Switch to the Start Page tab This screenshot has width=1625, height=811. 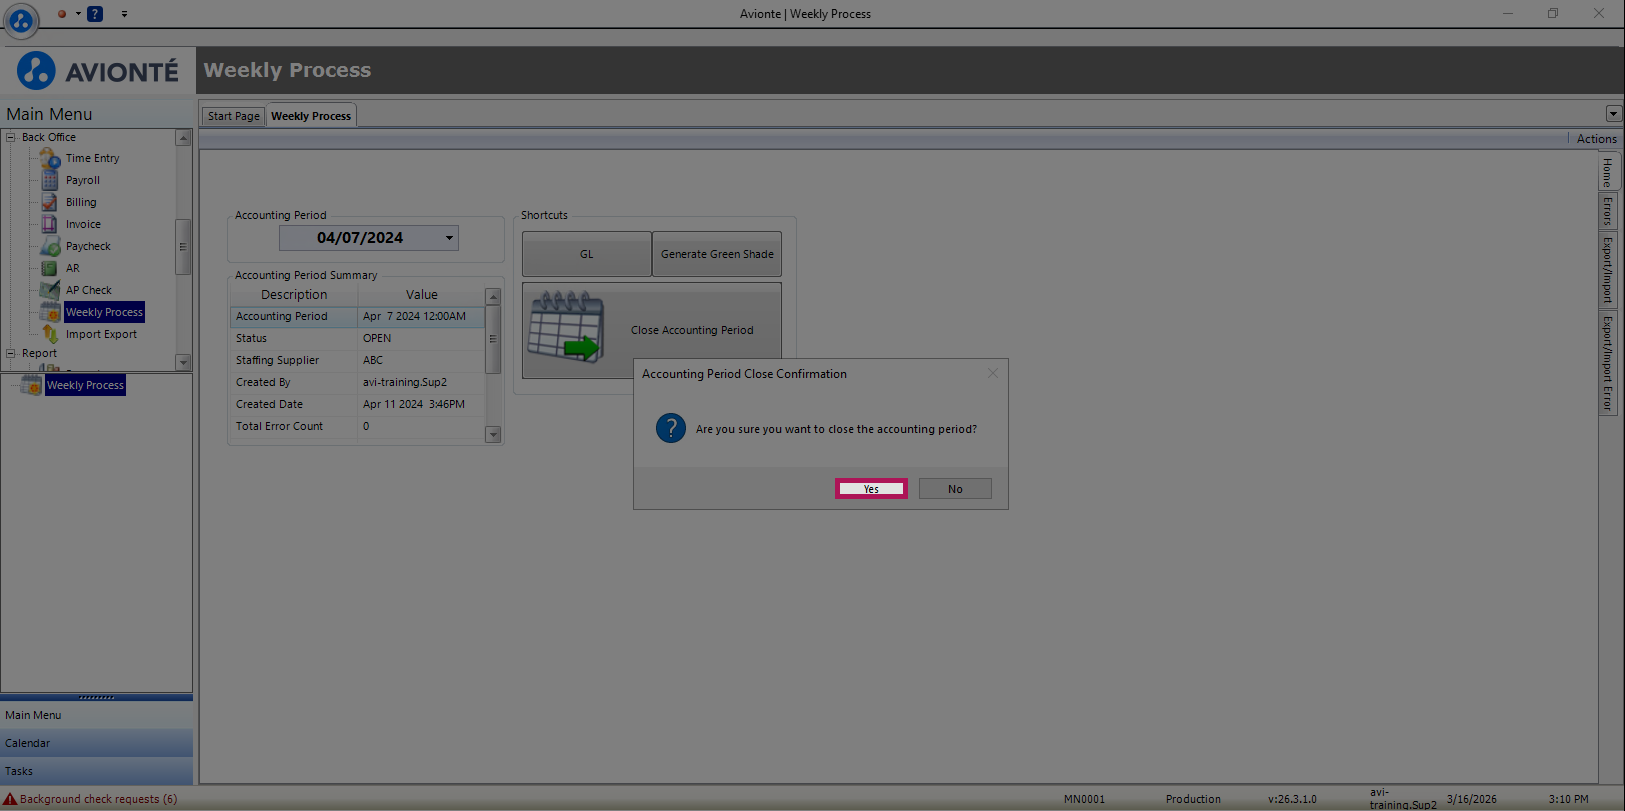tap(233, 116)
